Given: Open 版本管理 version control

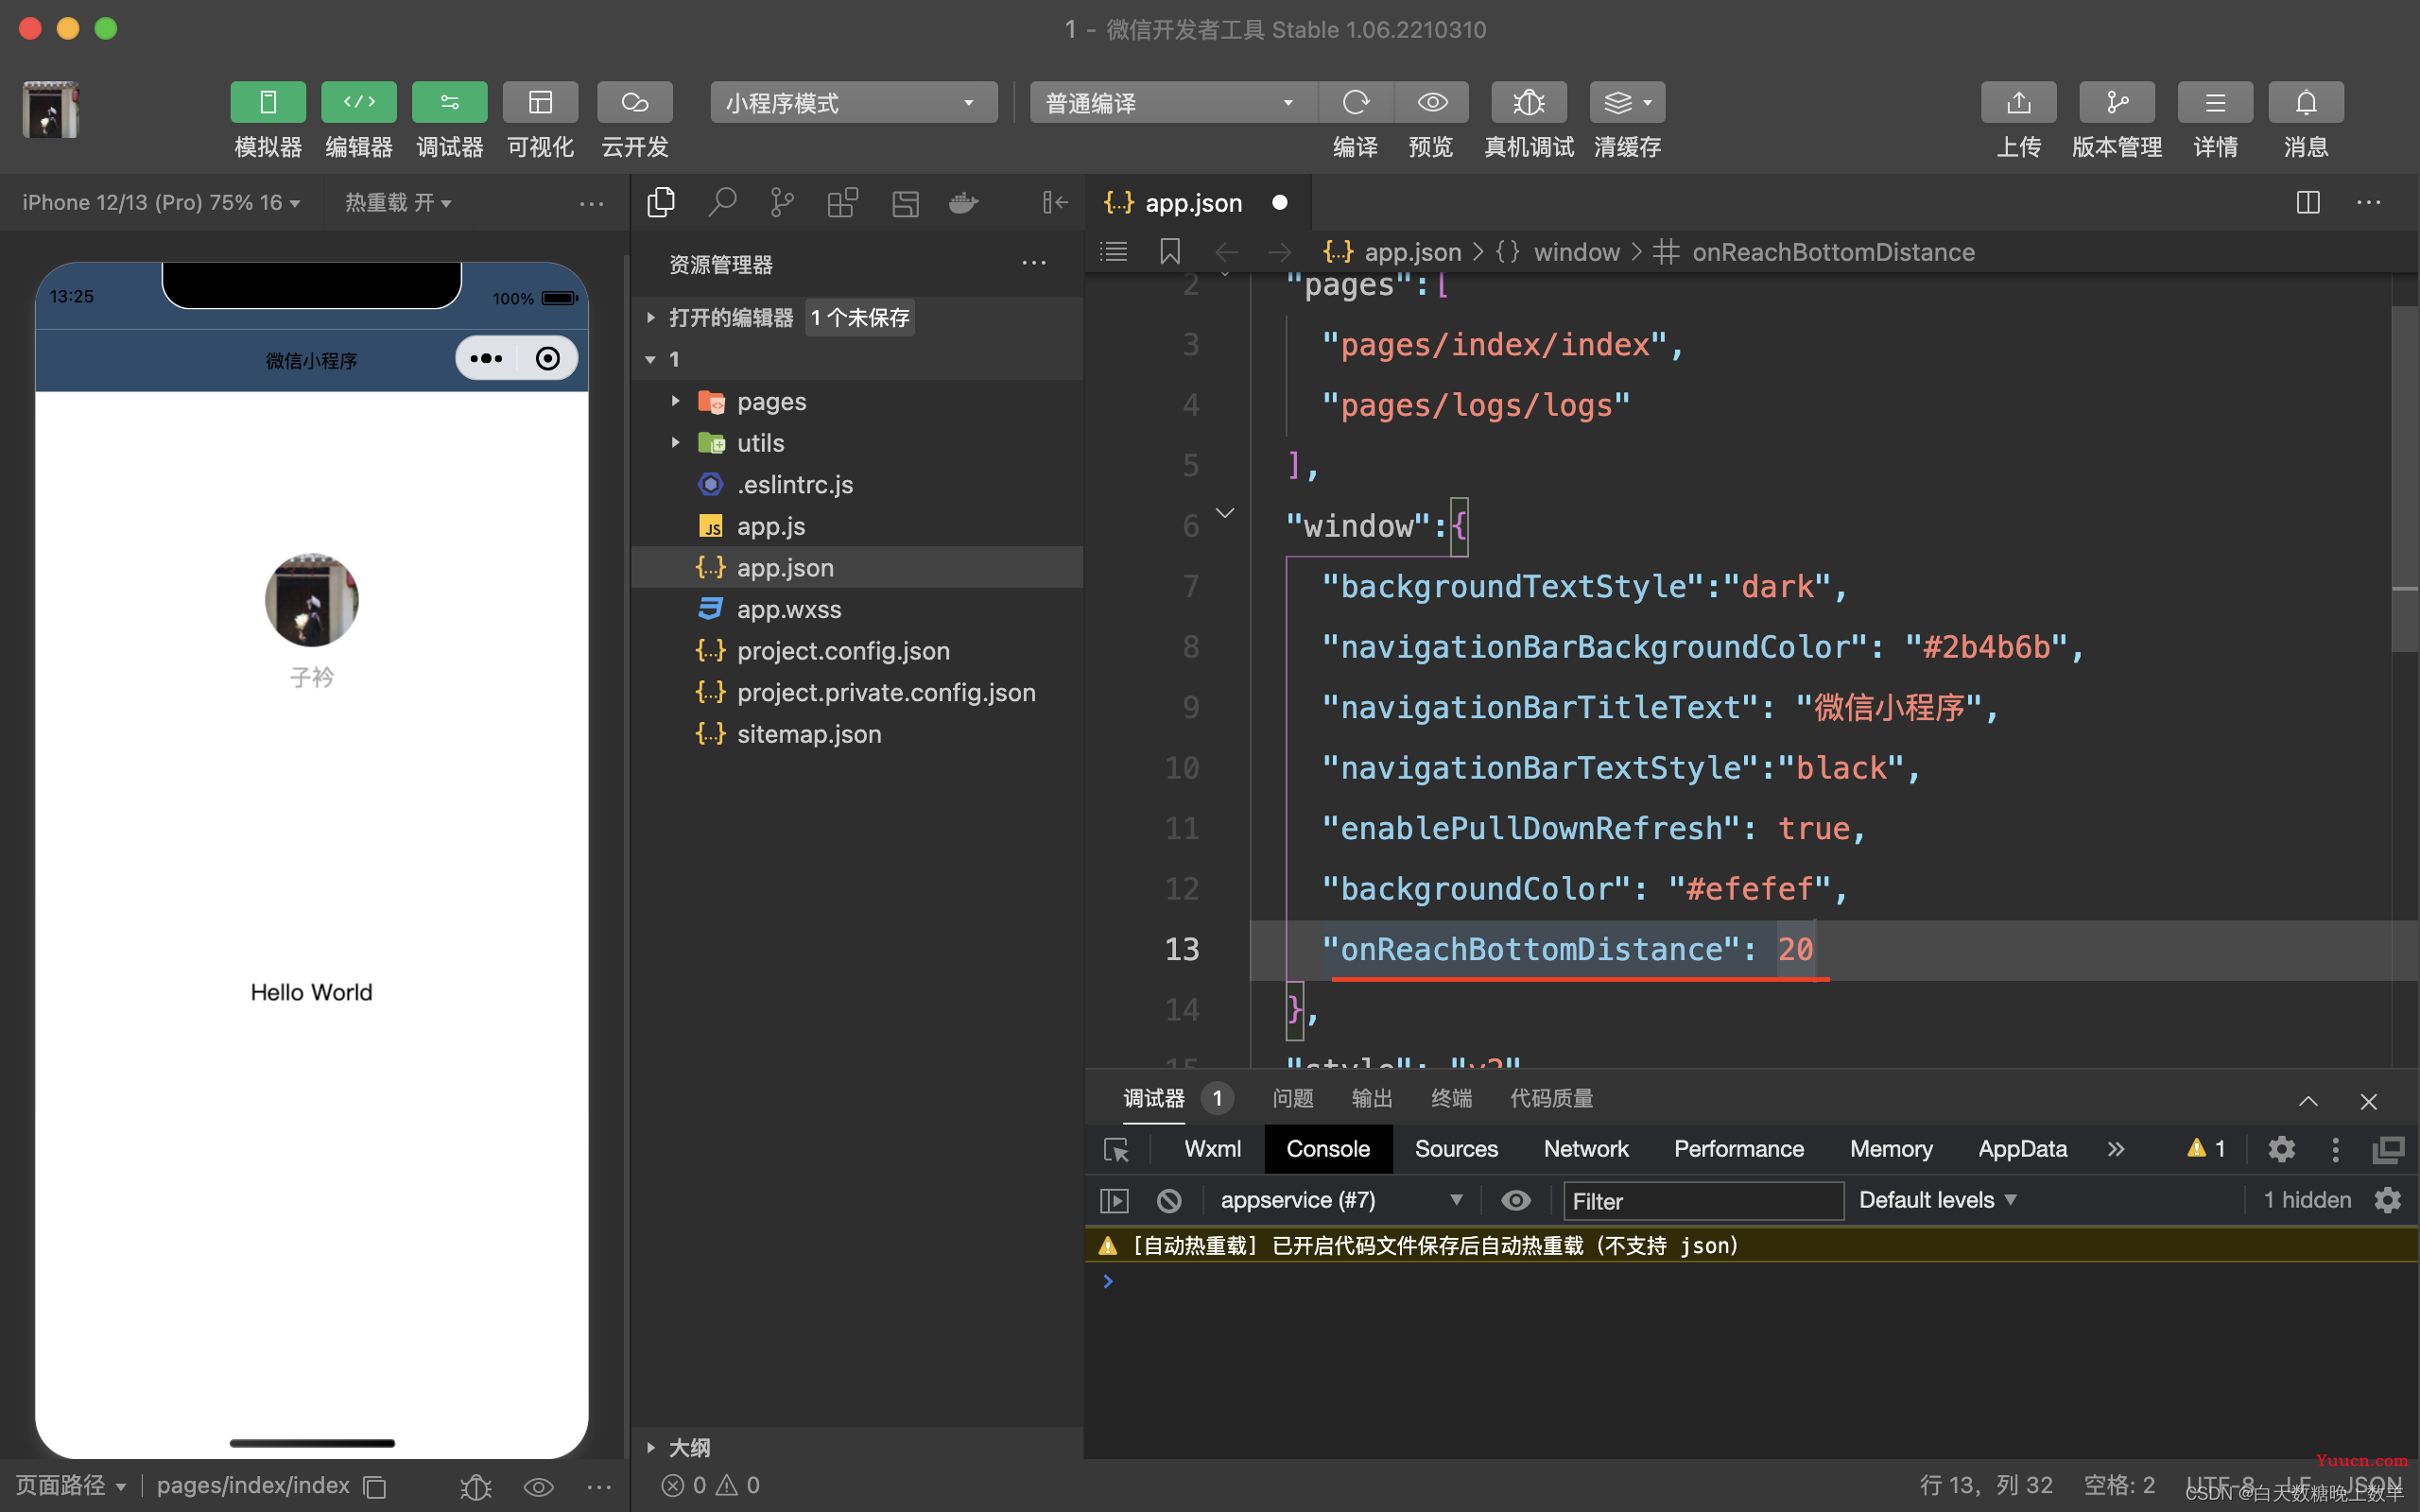Looking at the screenshot, I should [x=2117, y=102].
